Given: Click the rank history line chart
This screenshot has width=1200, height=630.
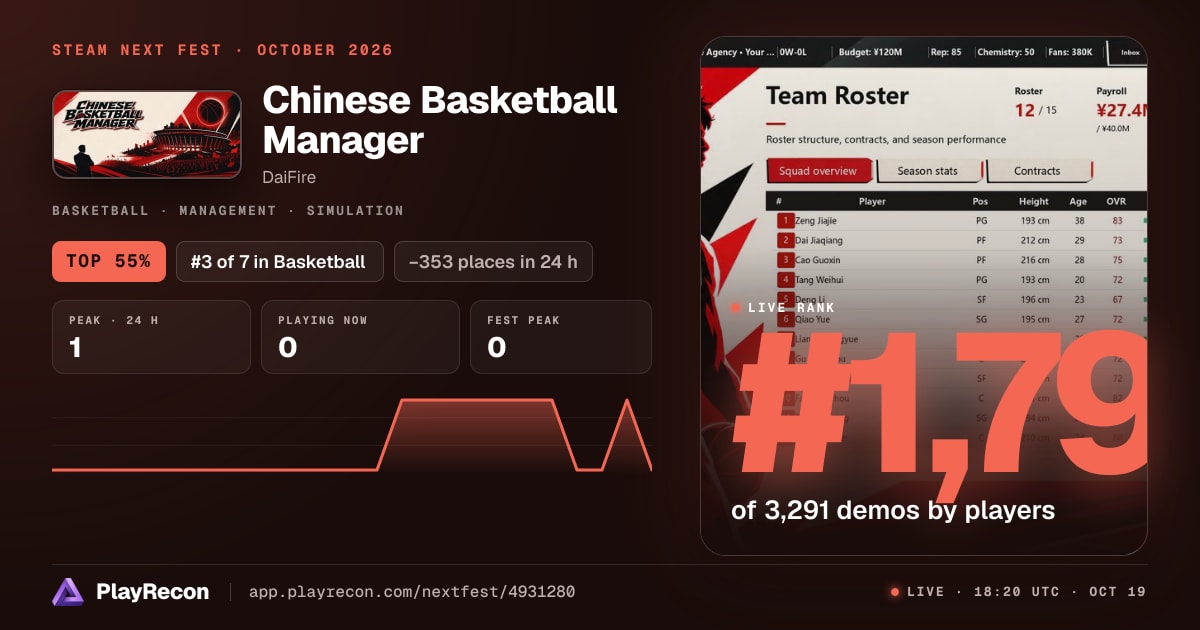Looking at the screenshot, I should tap(352, 435).
